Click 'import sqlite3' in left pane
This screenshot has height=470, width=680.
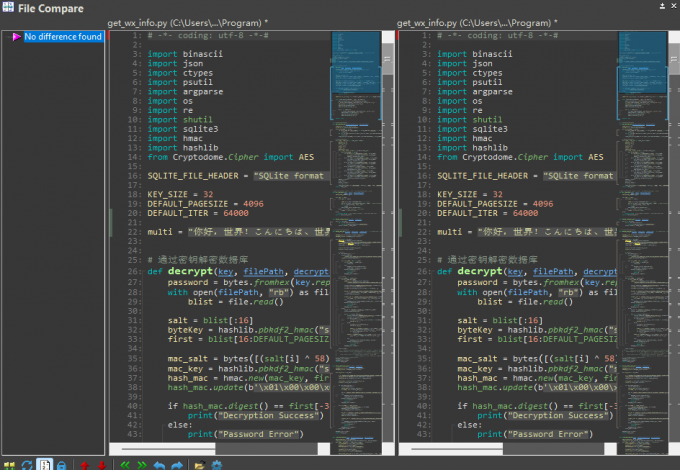[x=183, y=129]
